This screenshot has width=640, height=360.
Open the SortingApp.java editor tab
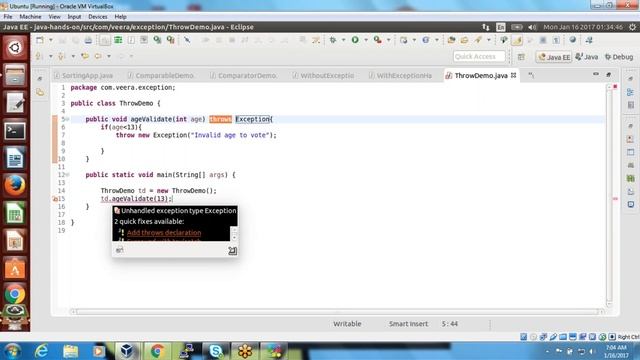point(83,76)
